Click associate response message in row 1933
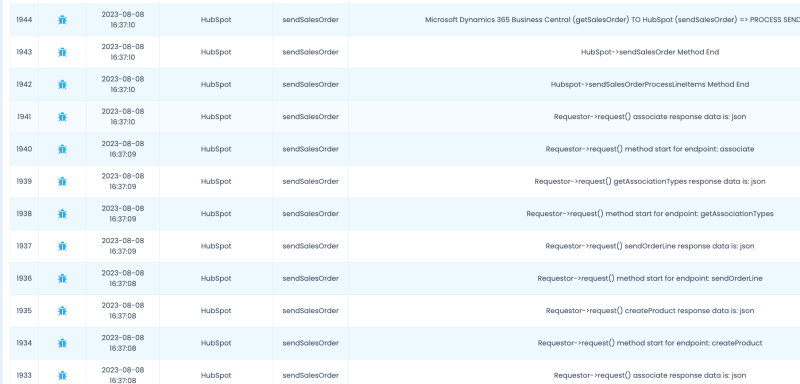 650,375
